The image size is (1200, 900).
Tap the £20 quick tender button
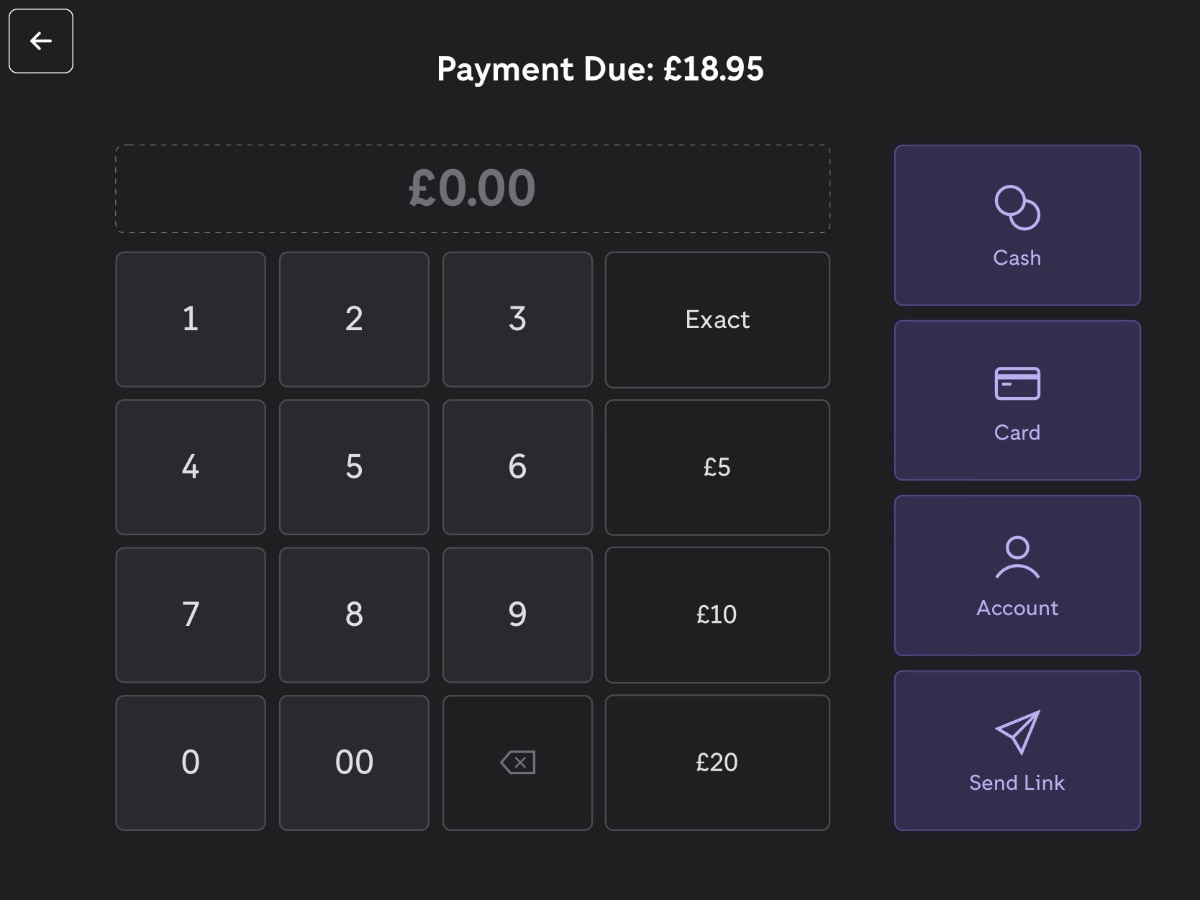[717, 763]
